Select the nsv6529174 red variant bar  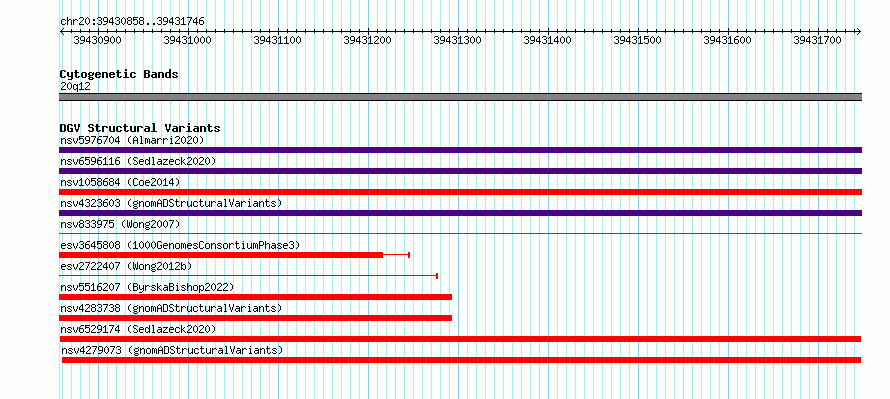tap(460, 339)
